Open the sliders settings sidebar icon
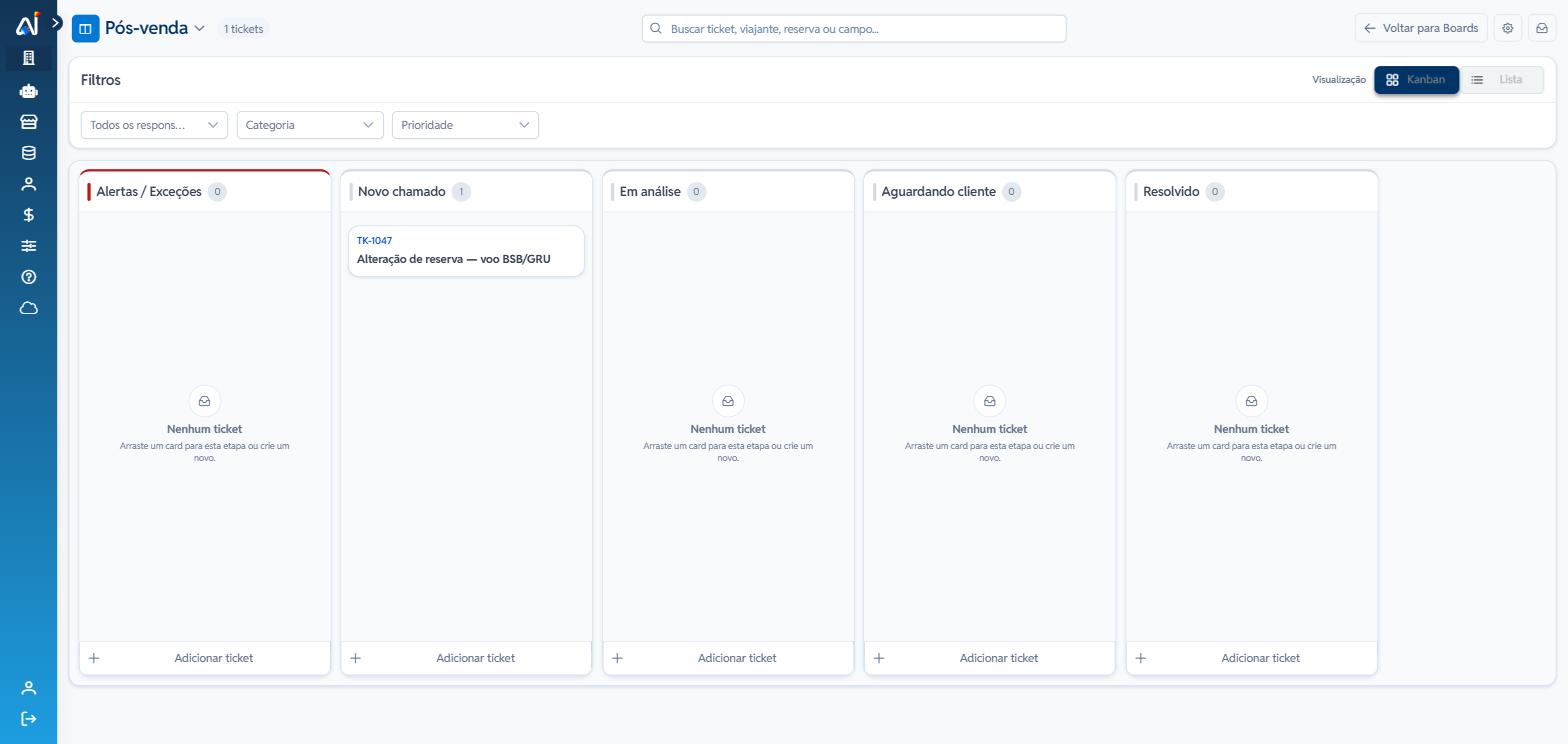 28,246
